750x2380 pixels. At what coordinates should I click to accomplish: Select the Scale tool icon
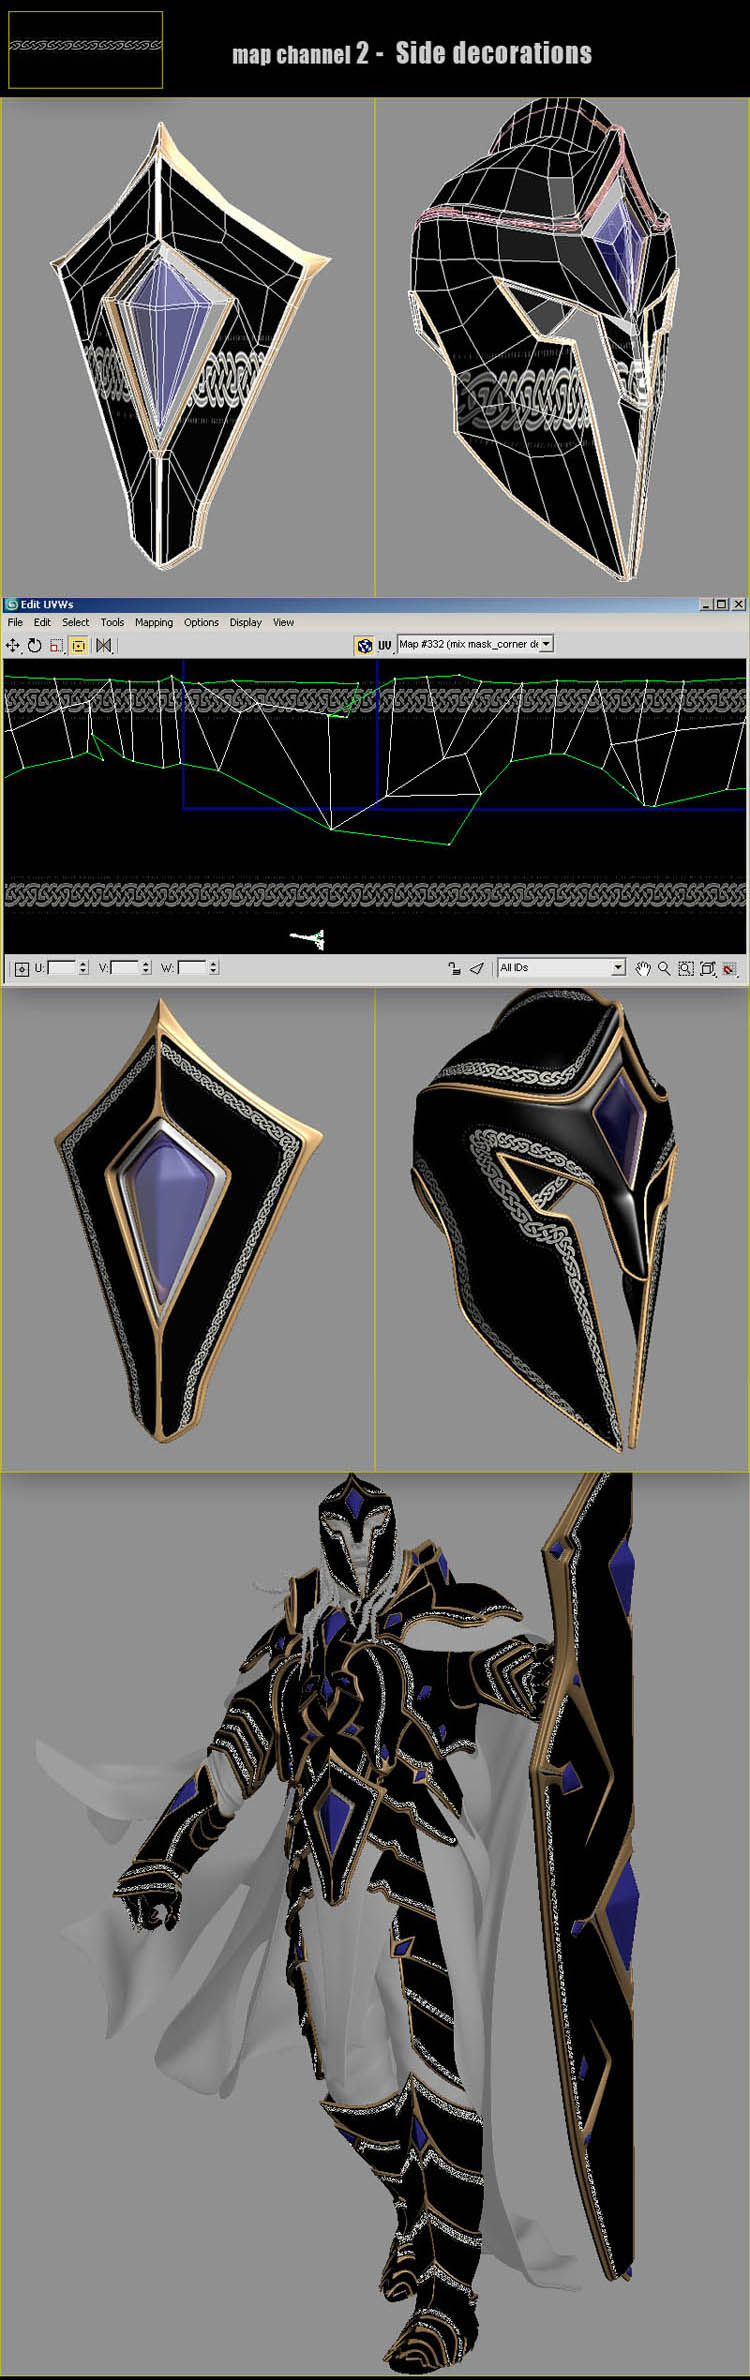(x=56, y=645)
